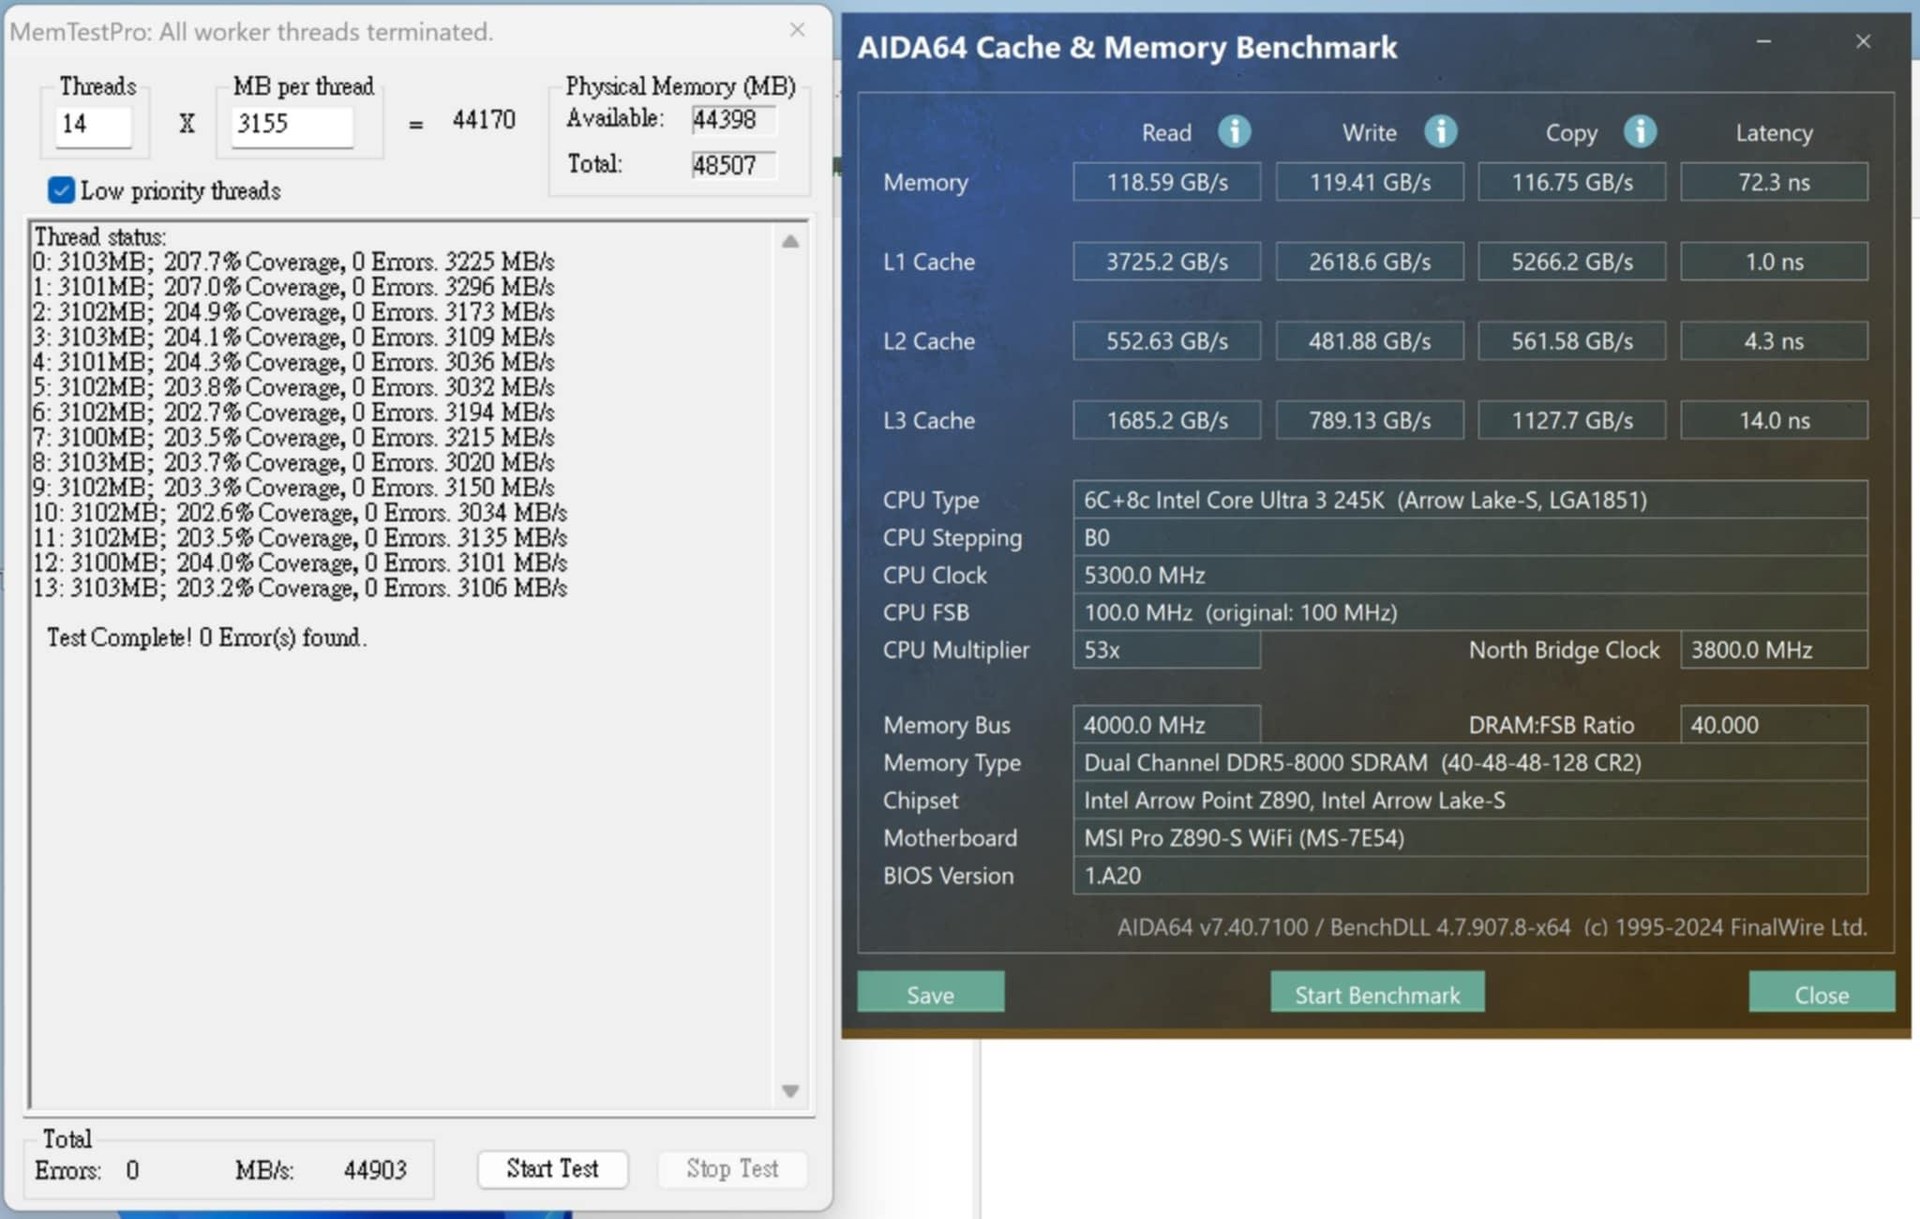The height and width of the screenshot is (1219, 1920).
Task: Toggle Low priority threads checkbox
Action: pos(61,190)
